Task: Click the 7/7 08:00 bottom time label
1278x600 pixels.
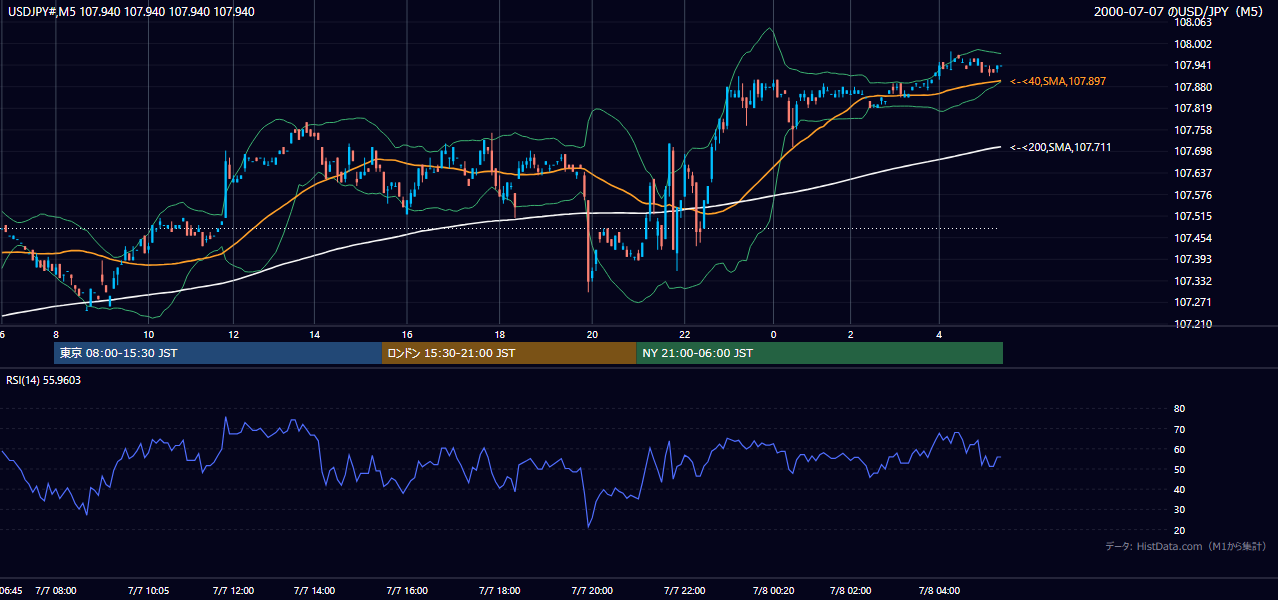Action: (x=56, y=591)
